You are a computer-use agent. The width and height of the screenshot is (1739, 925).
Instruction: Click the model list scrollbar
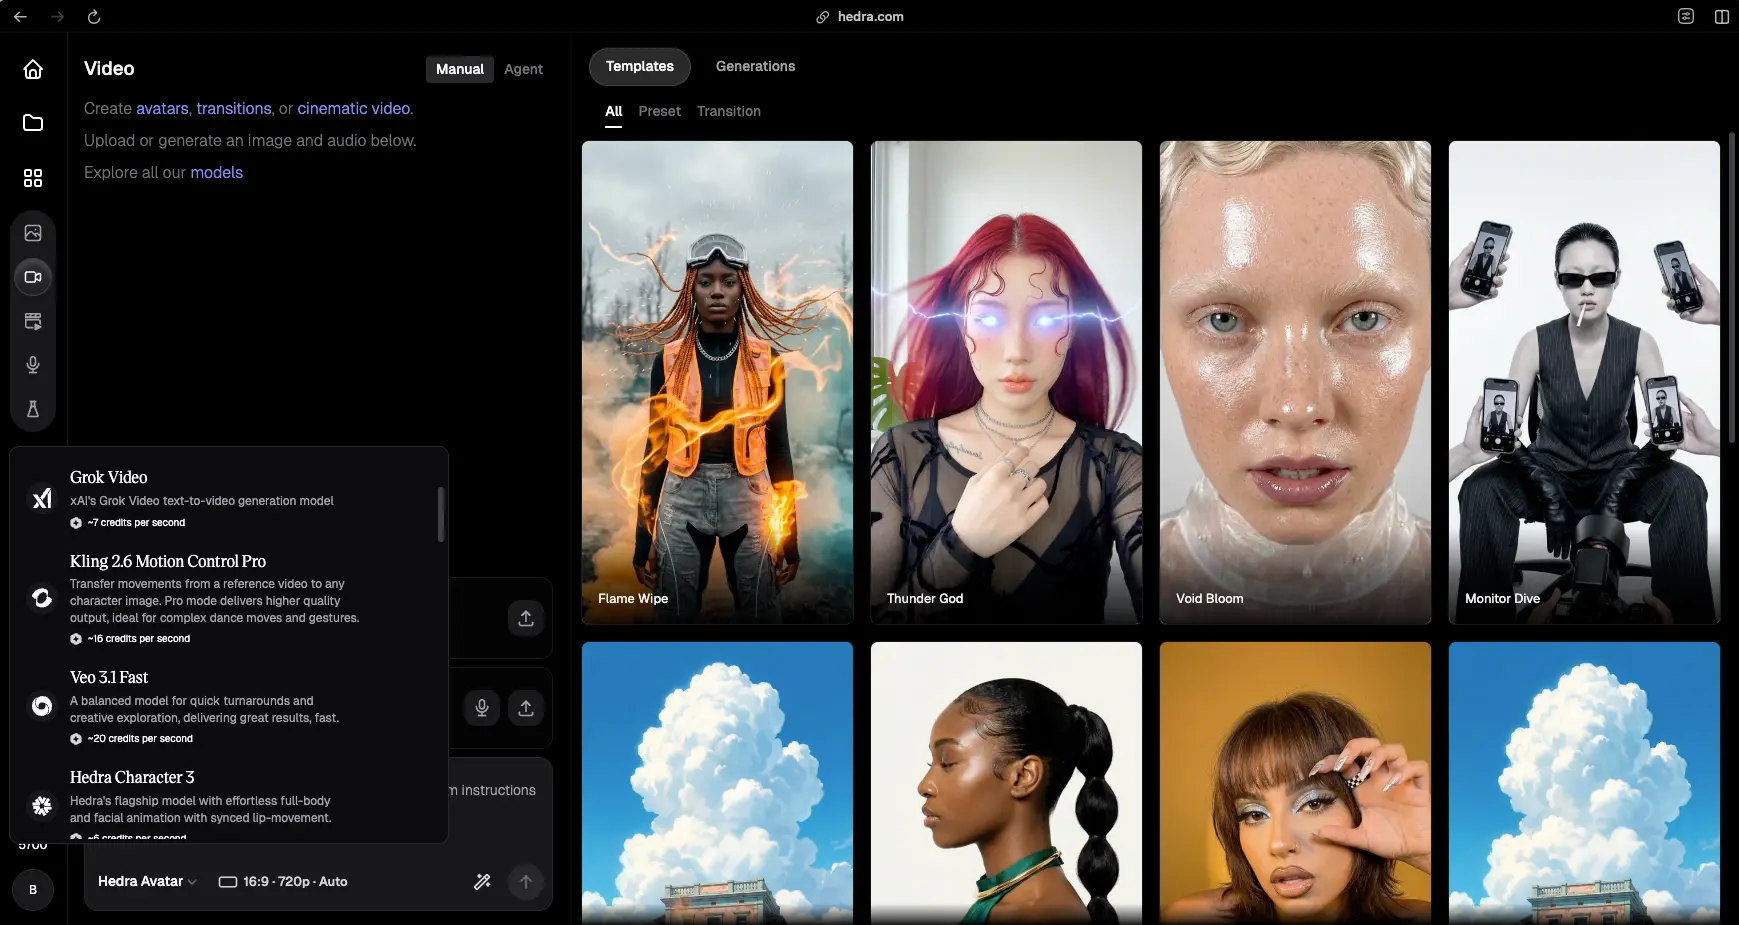coord(440,514)
